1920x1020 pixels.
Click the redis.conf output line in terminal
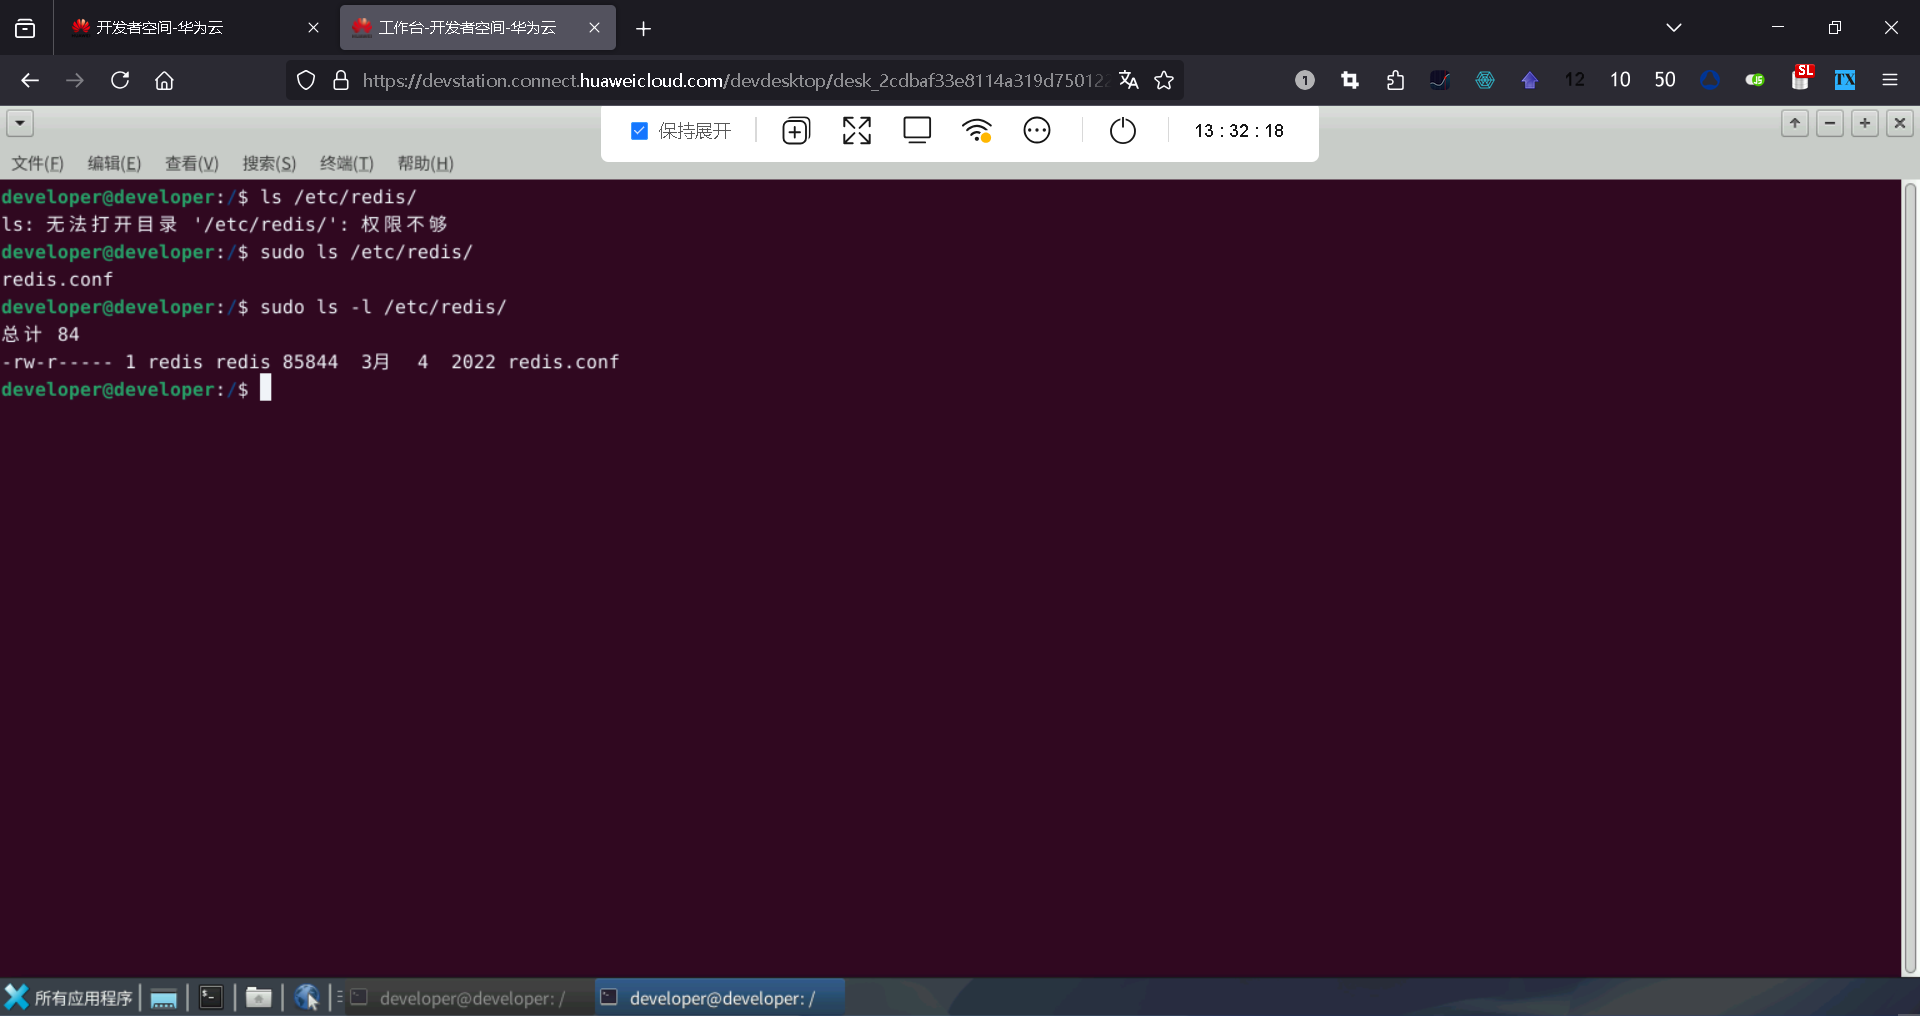[57, 280]
